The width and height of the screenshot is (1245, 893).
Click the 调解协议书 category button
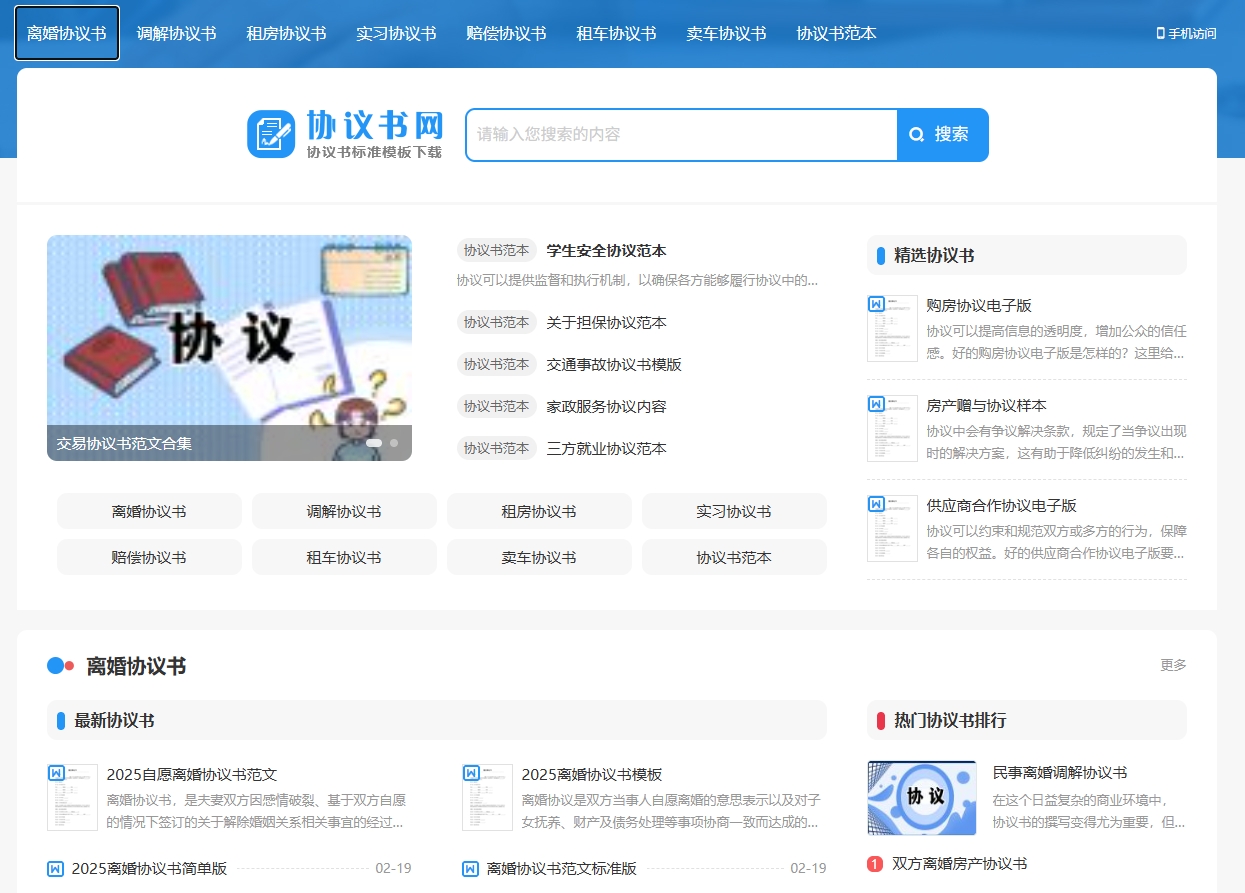coord(344,511)
